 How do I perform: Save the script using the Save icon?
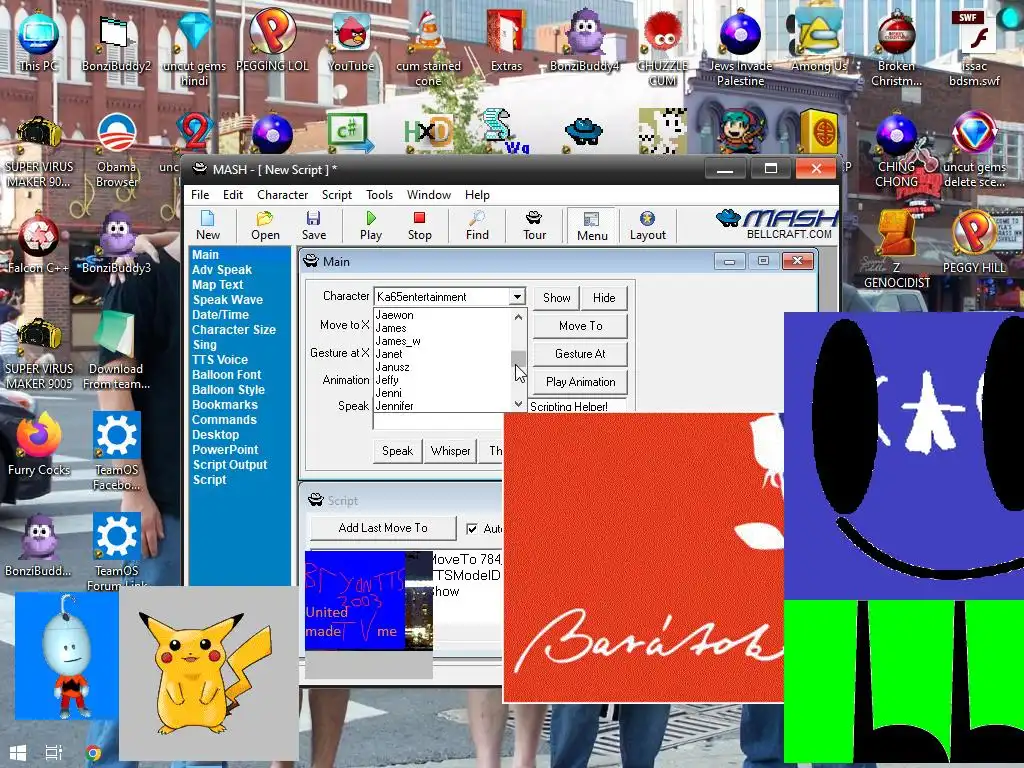(313, 225)
